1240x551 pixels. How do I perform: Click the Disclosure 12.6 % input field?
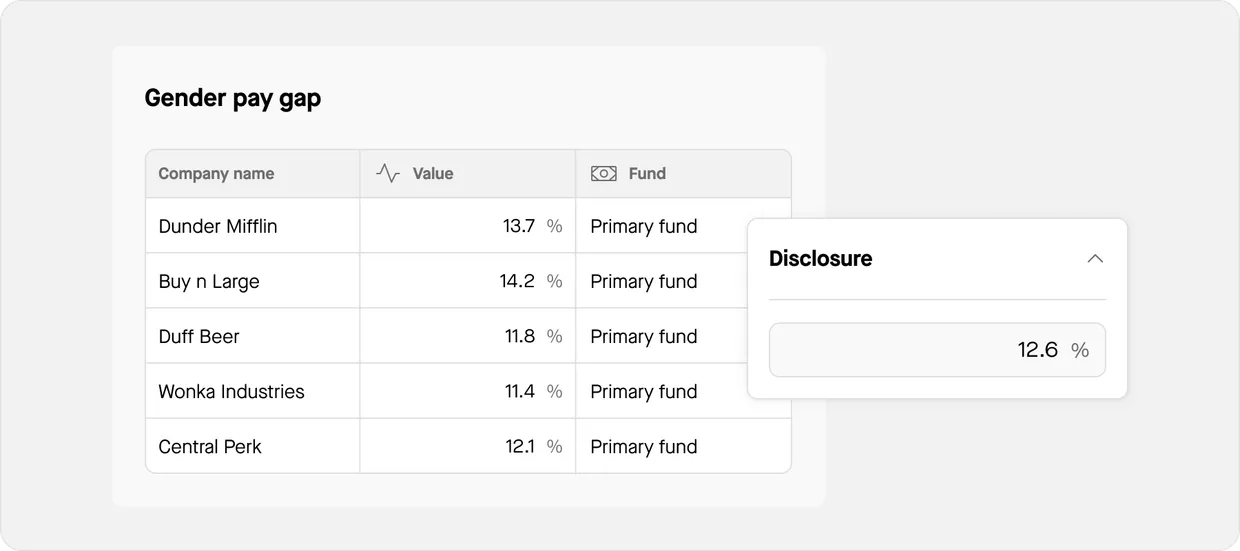[x=937, y=350]
